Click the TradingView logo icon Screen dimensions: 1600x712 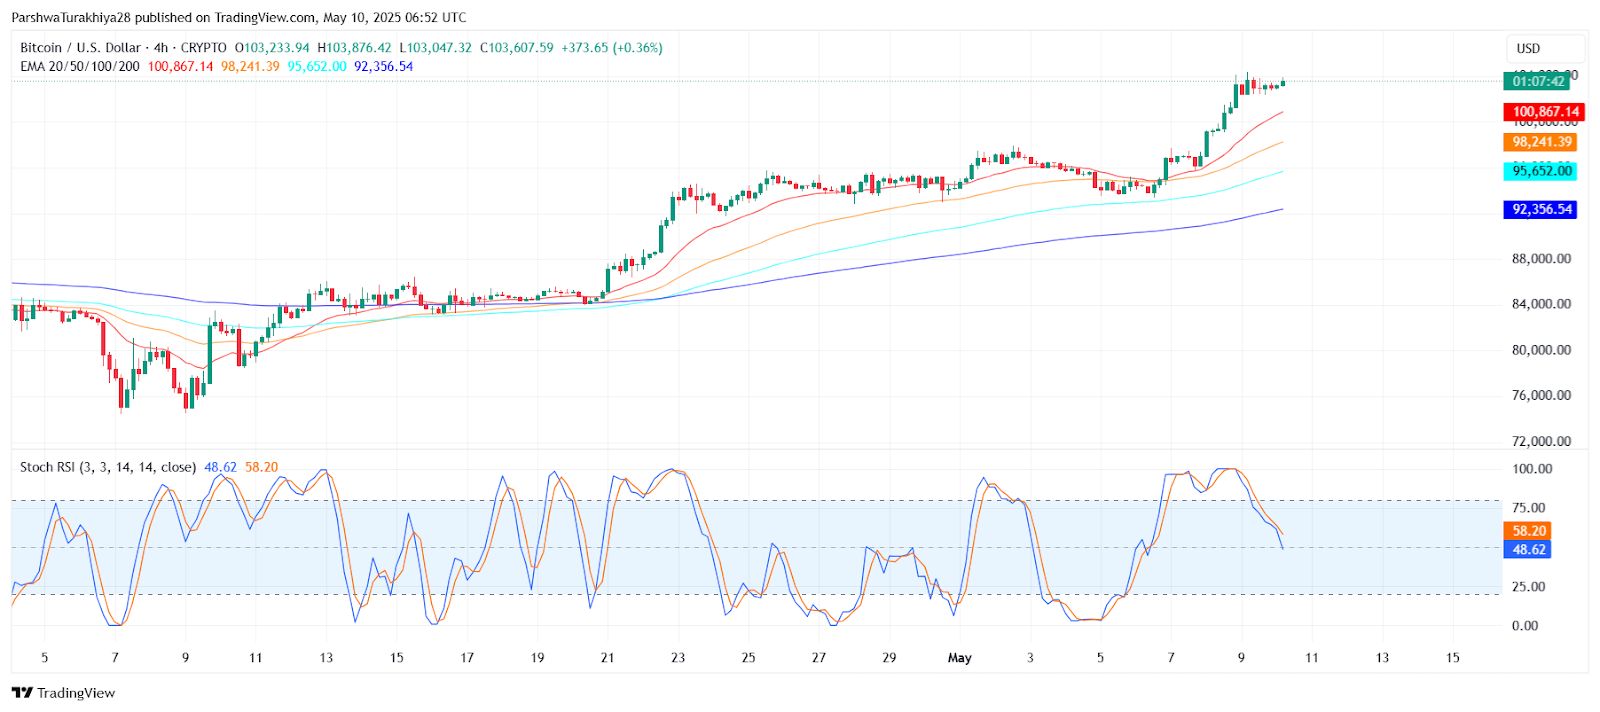coord(22,693)
